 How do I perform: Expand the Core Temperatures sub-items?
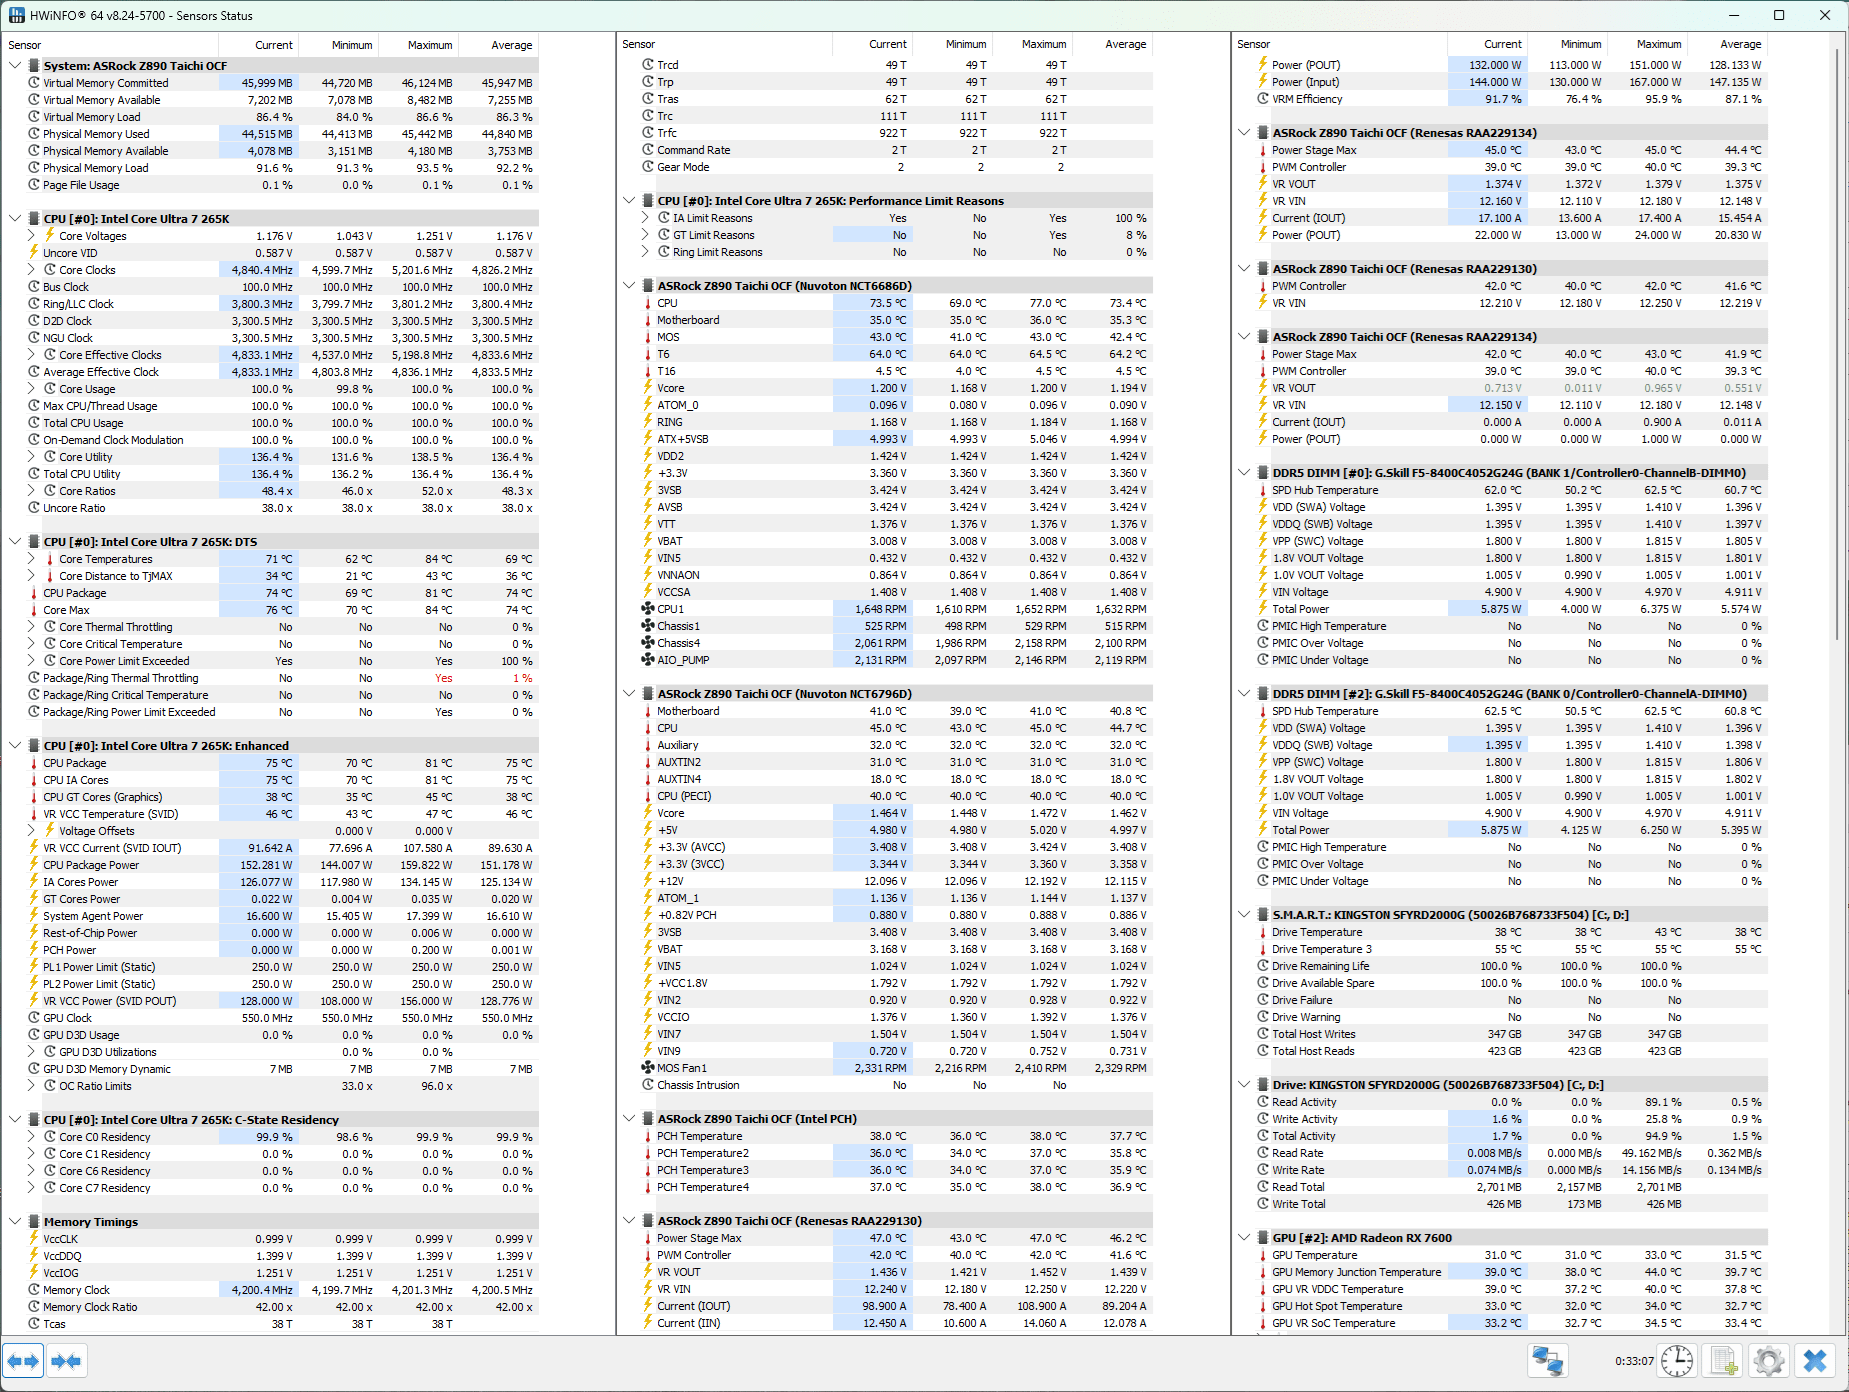point(31,559)
